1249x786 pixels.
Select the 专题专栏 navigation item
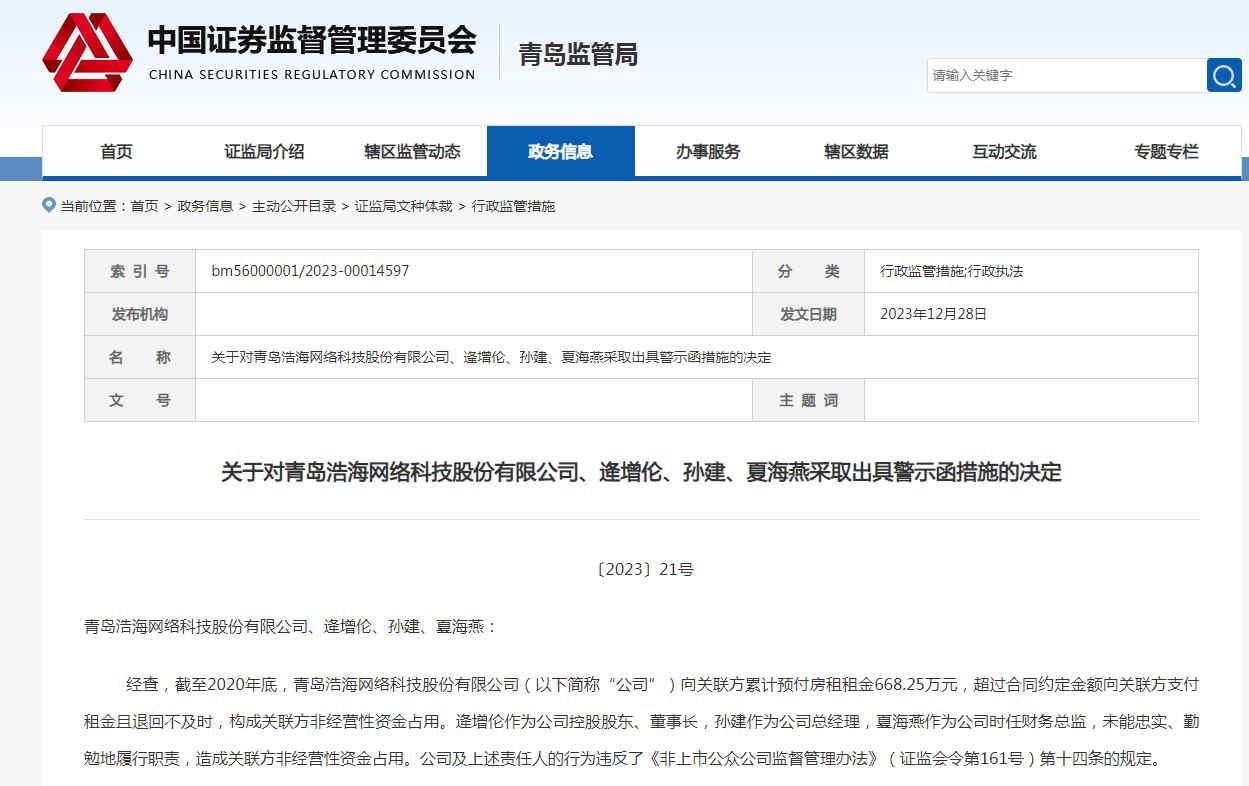(1164, 151)
